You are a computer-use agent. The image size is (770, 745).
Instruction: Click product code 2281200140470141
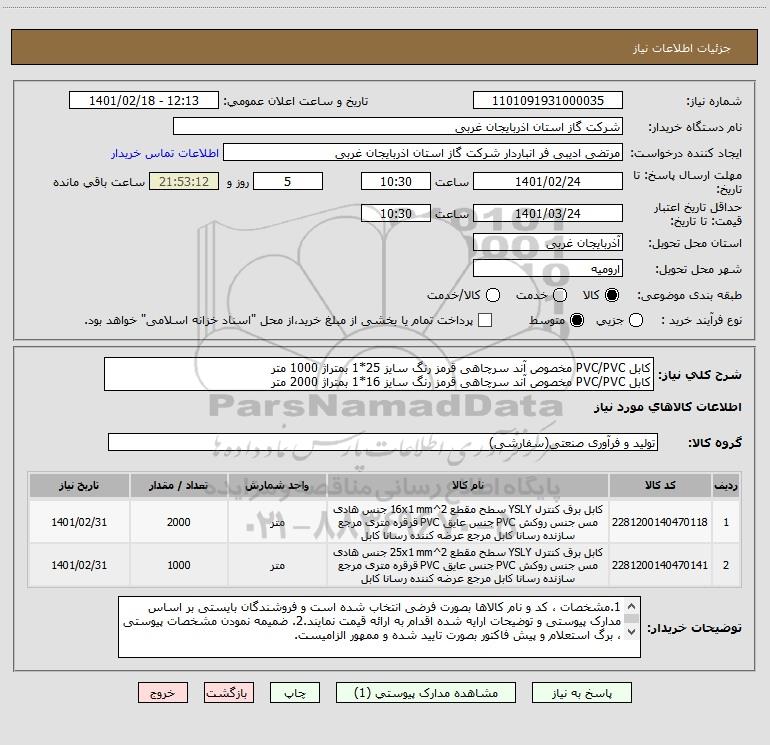click(660, 565)
